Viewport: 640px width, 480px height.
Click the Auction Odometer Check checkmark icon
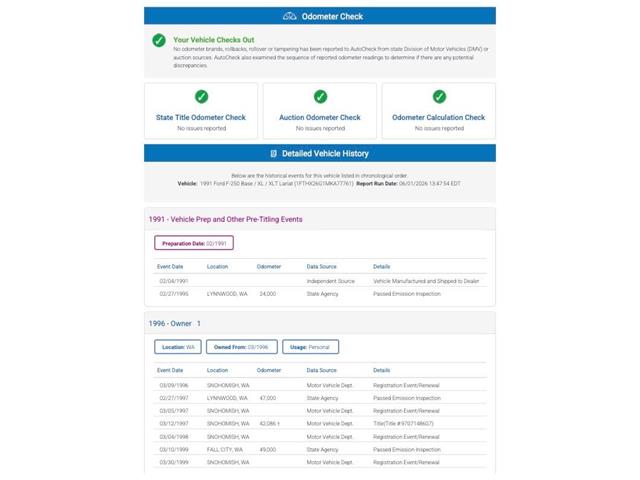320,97
